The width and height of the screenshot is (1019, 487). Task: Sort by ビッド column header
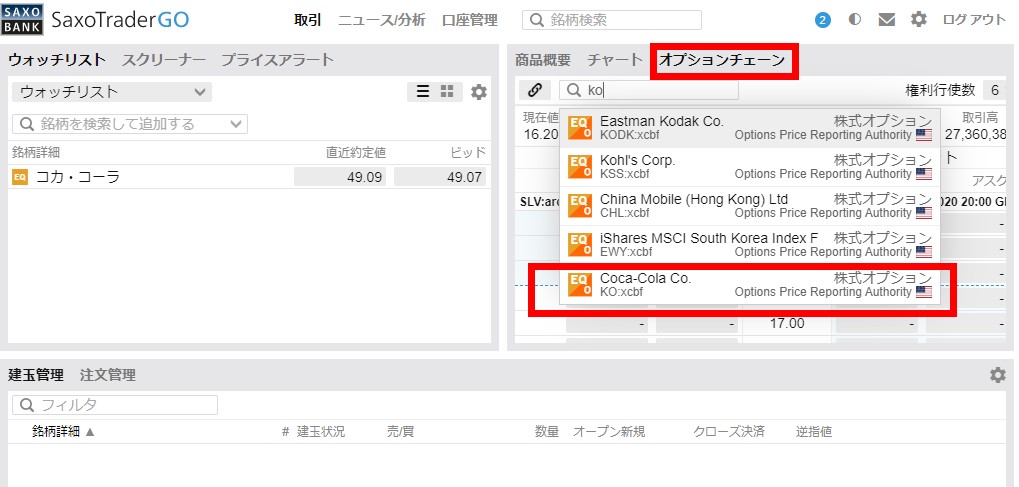click(468, 153)
